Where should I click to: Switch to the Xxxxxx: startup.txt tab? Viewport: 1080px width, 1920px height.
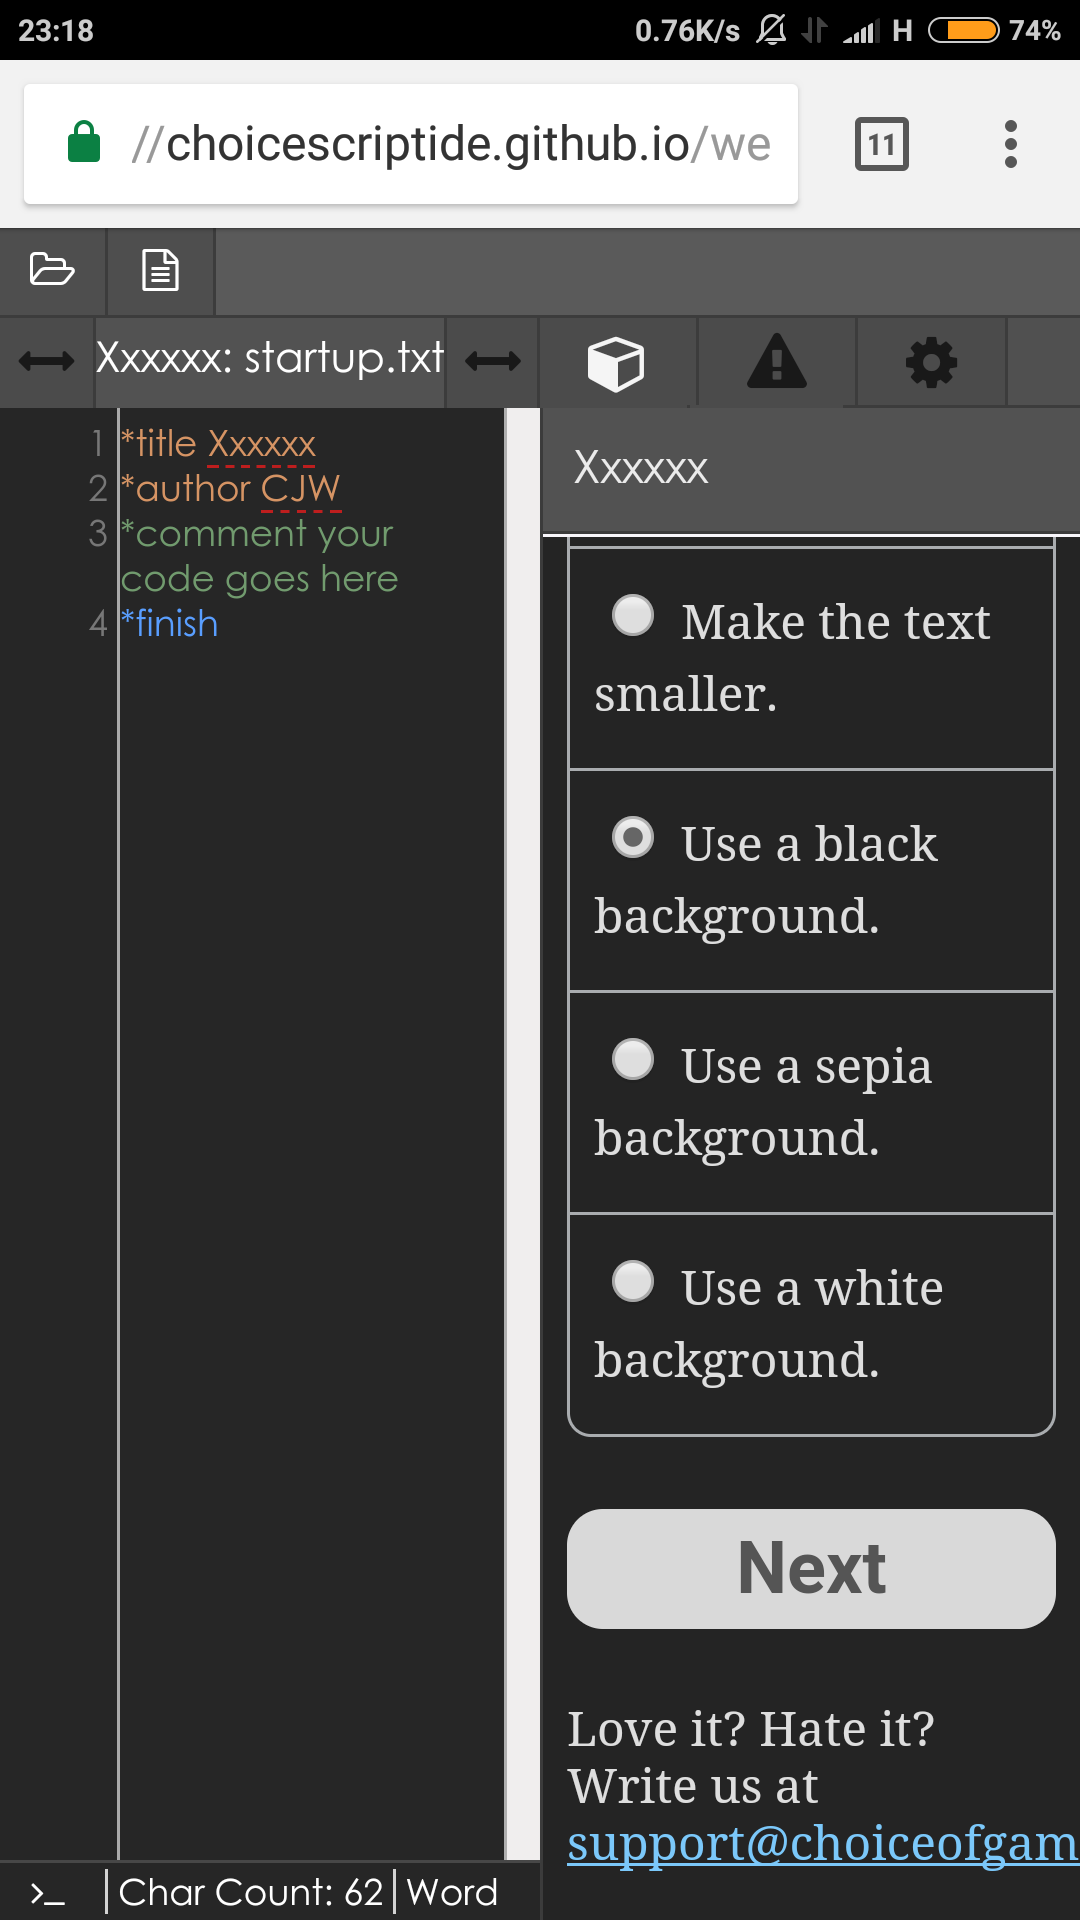(x=270, y=360)
